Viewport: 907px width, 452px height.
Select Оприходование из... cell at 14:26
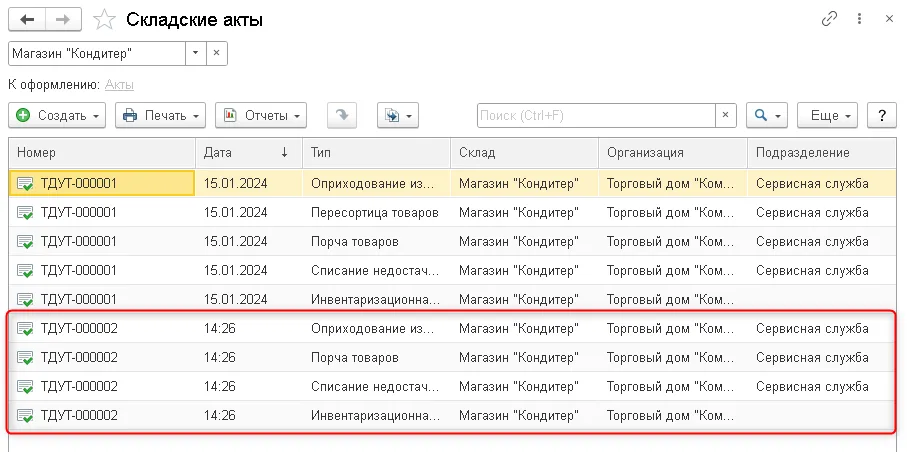[376, 328]
